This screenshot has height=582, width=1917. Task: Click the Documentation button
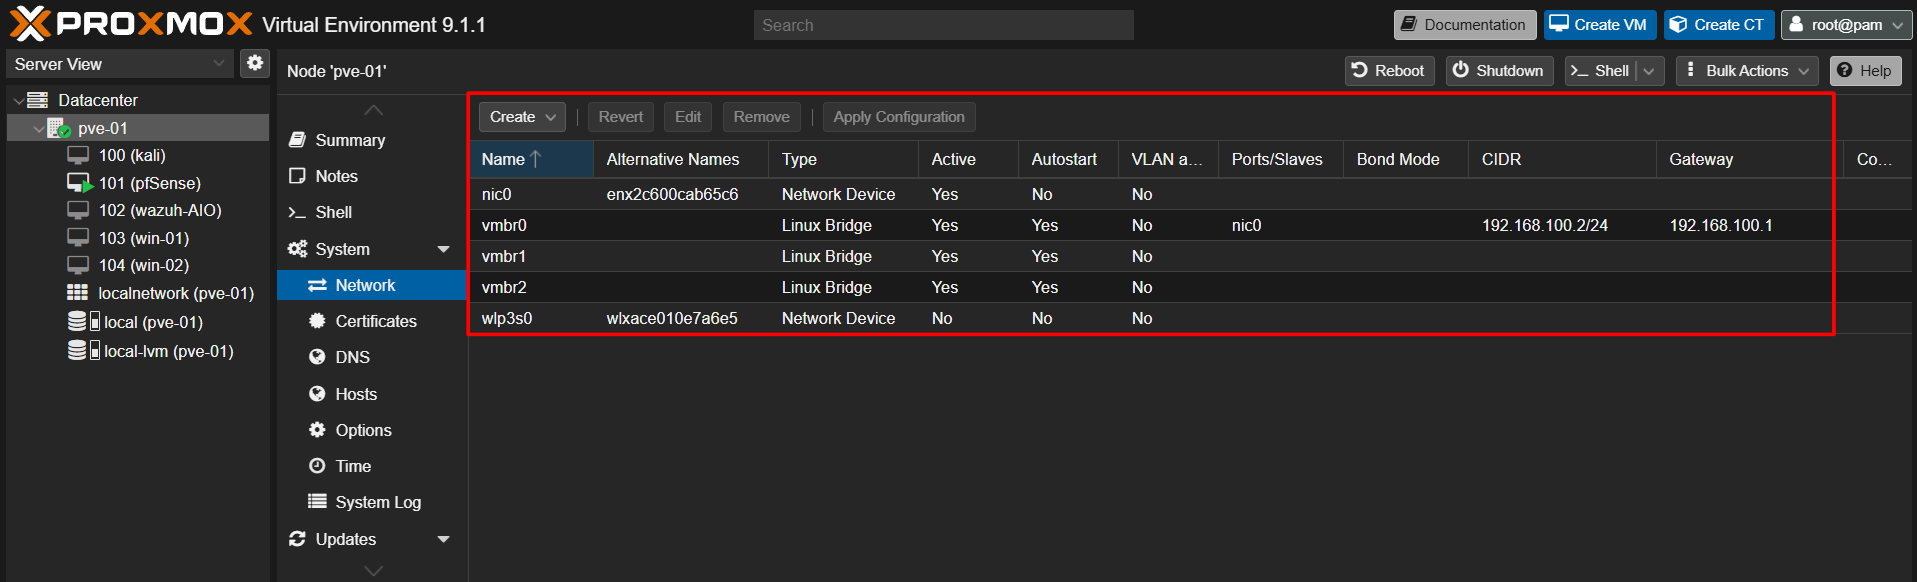[1465, 25]
